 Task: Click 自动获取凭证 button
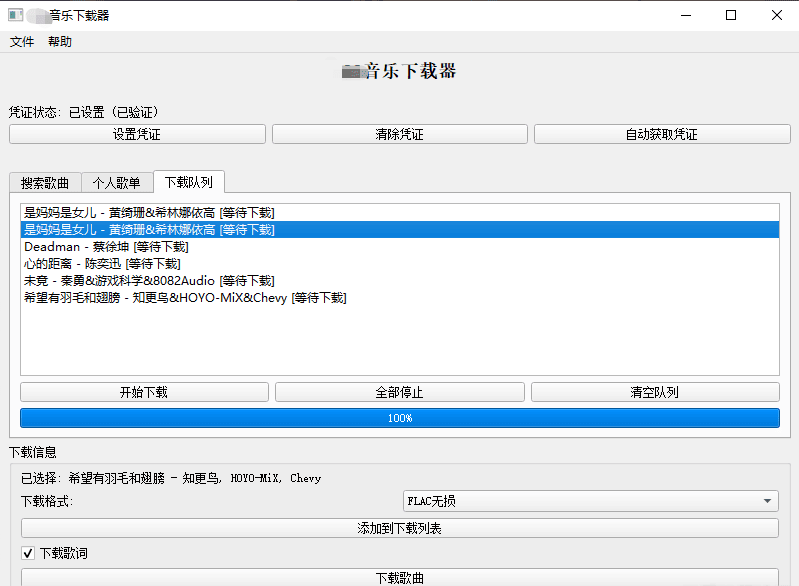(x=661, y=134)
